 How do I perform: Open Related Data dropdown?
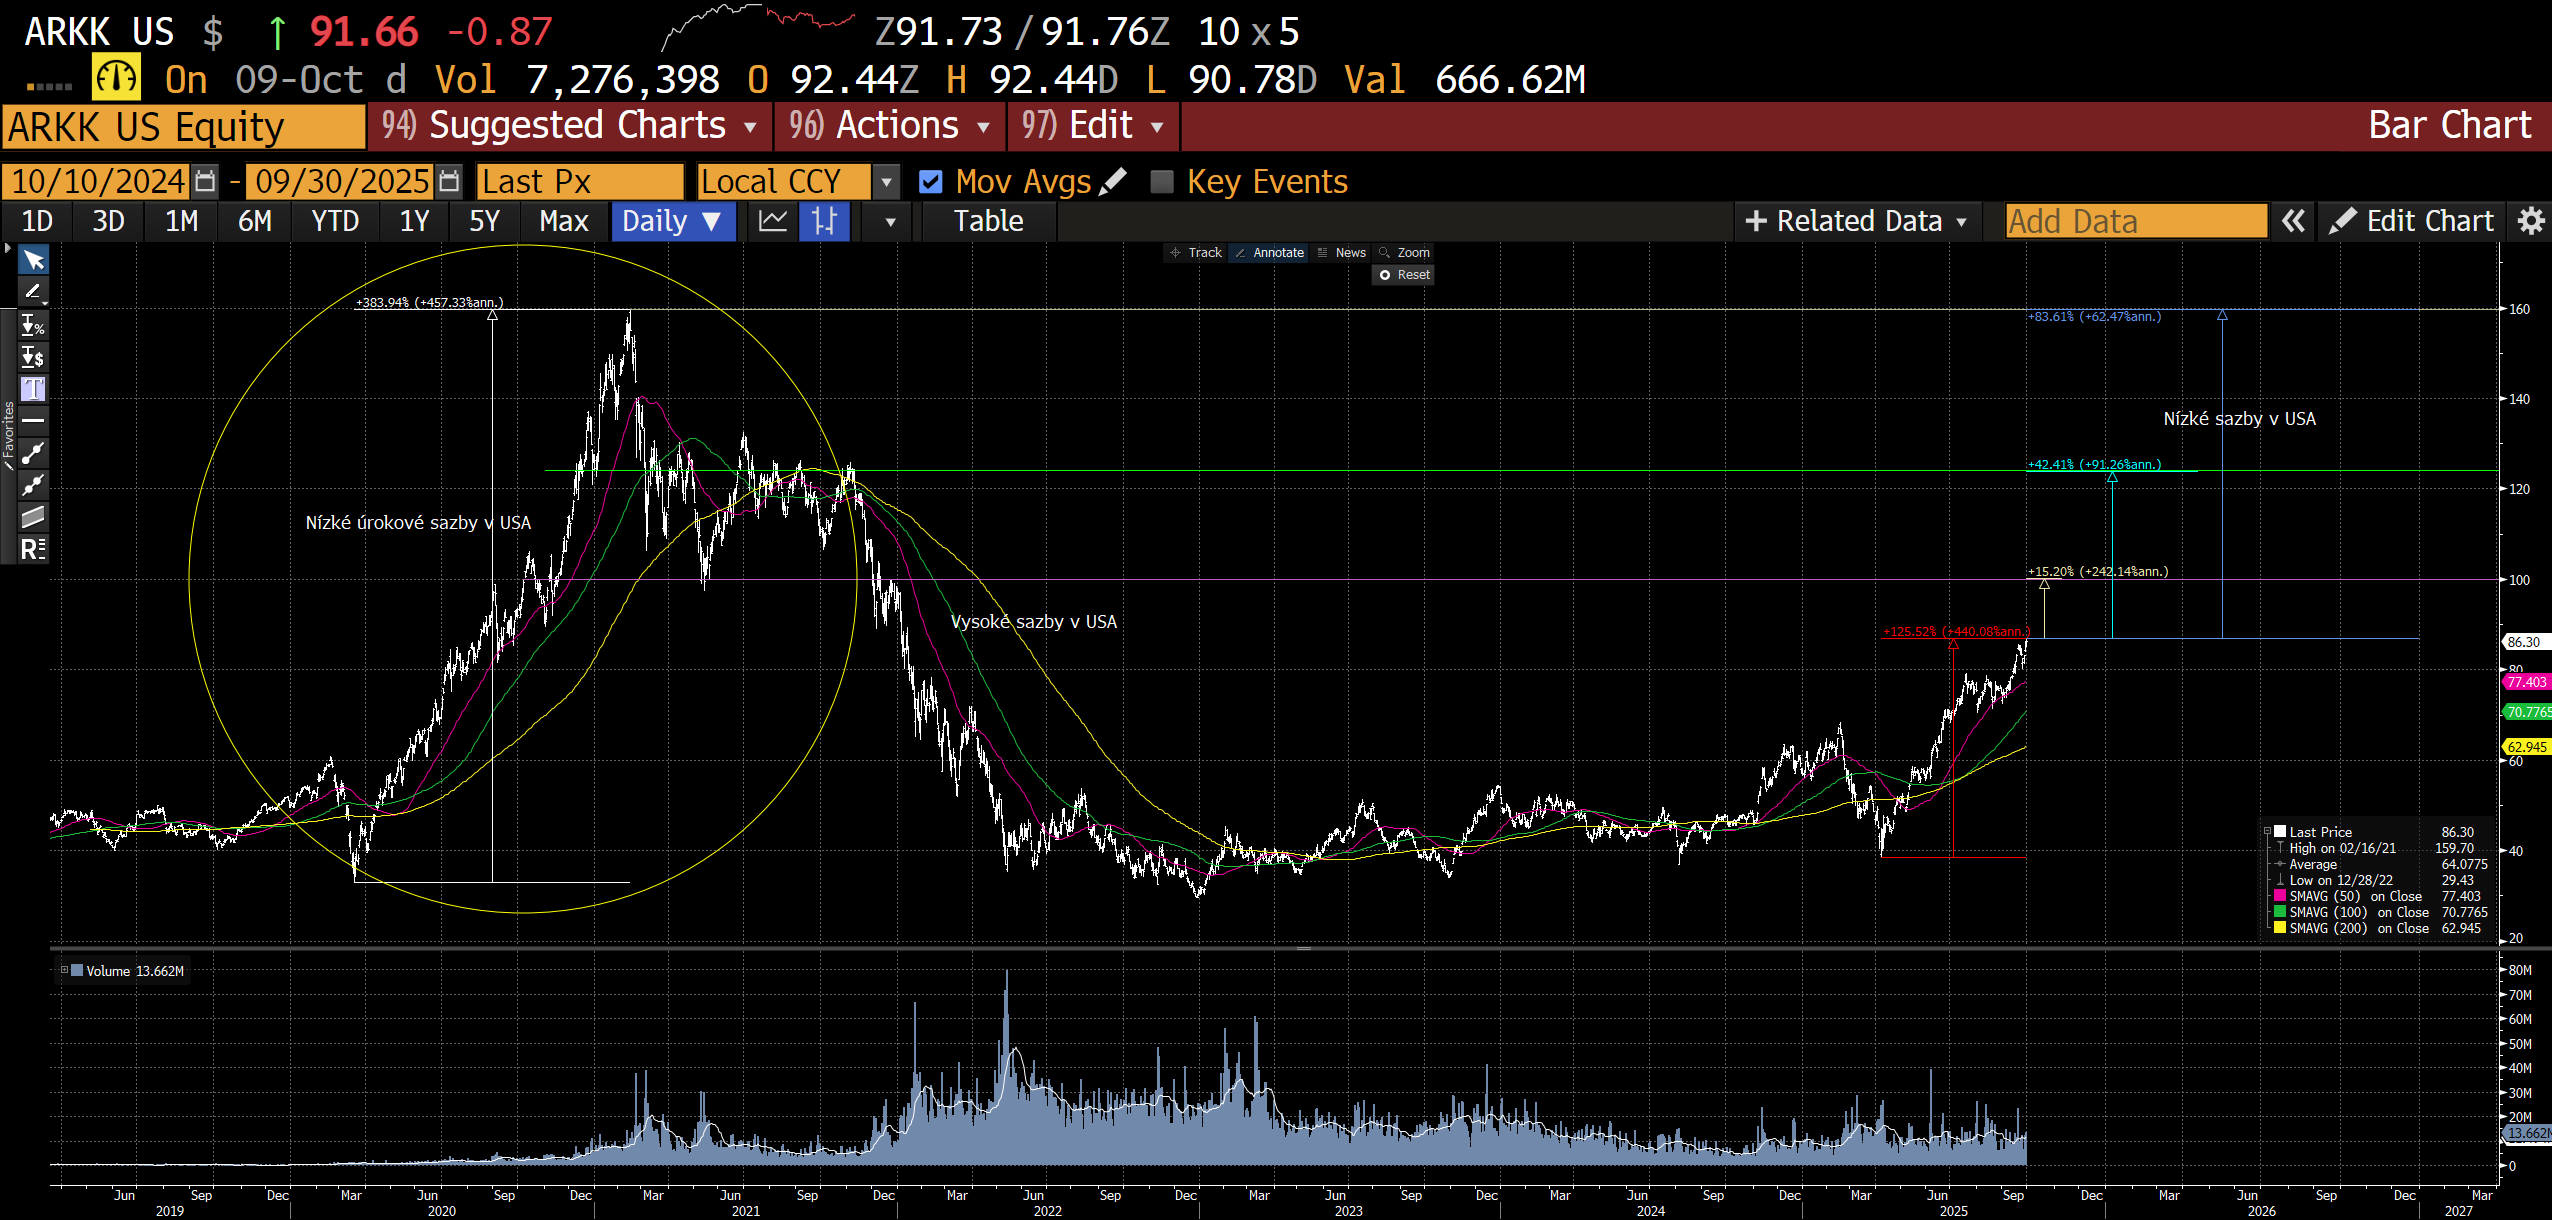1857,221
